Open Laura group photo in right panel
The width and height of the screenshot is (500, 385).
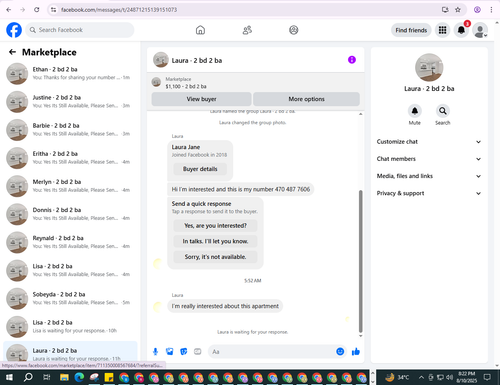click(x=429, y=67)
